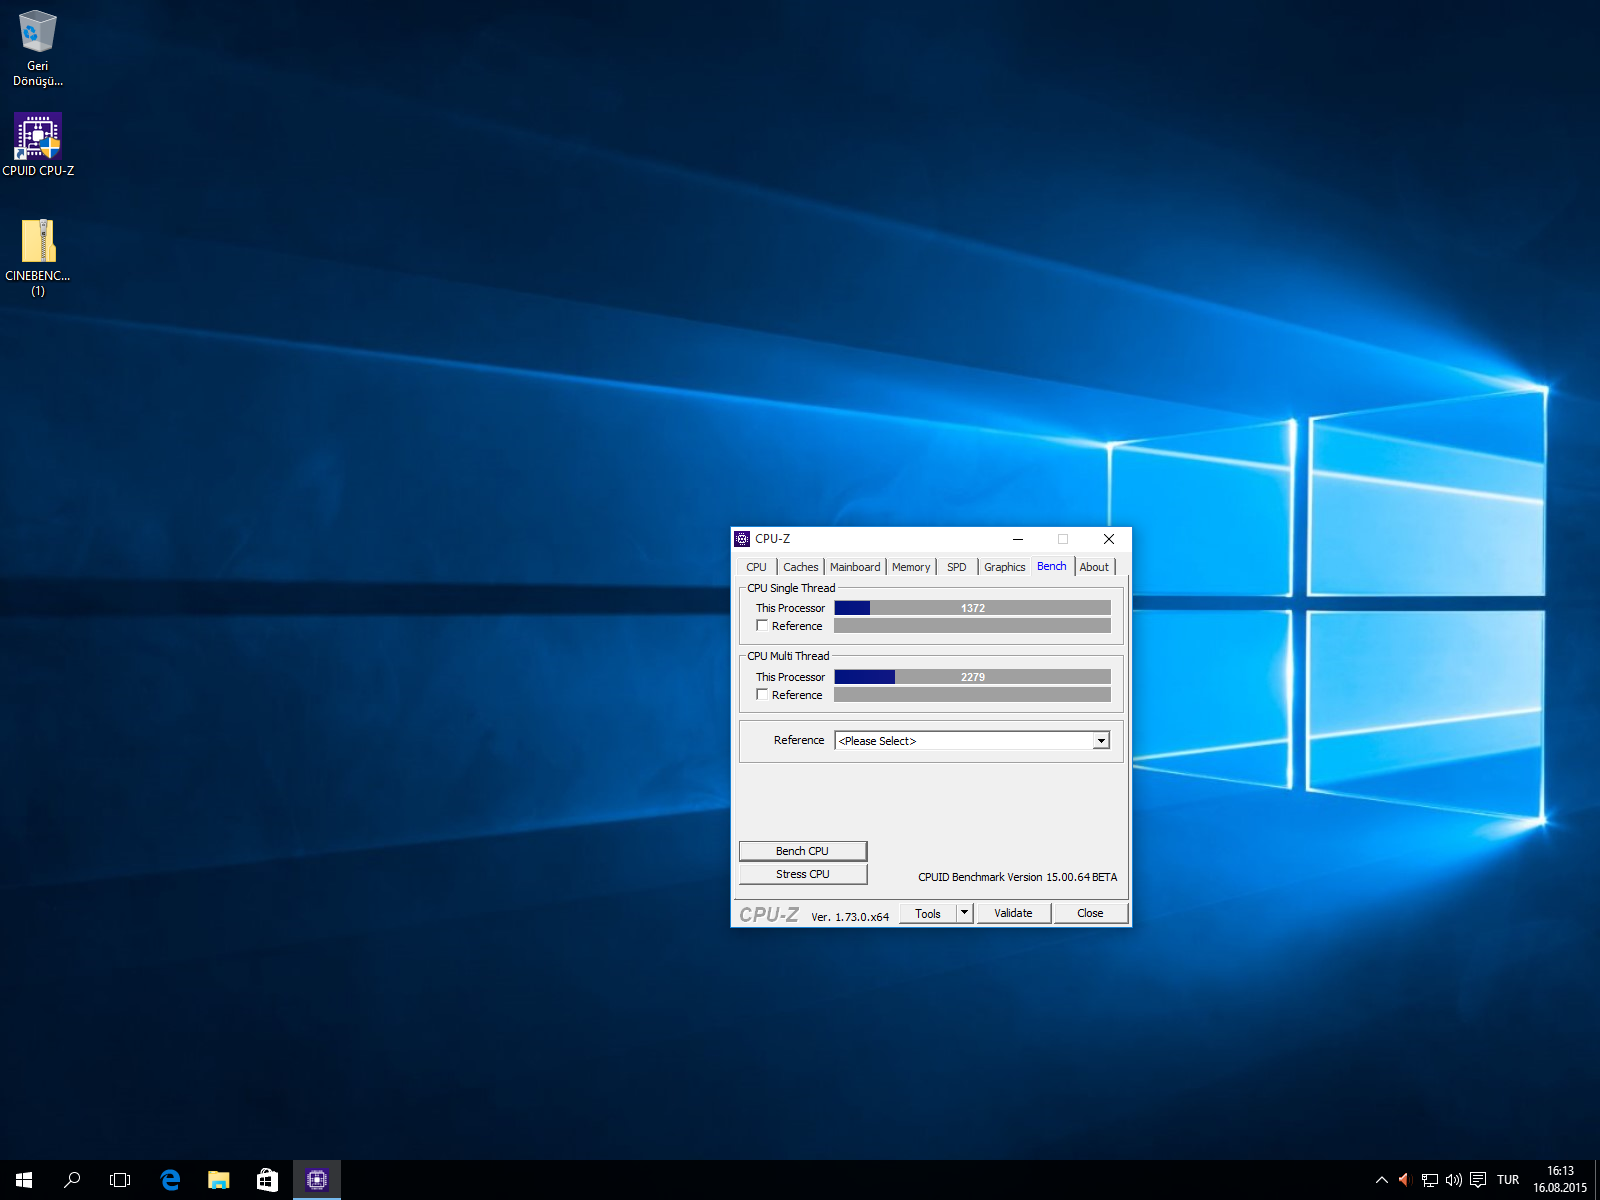The height and width of the screenshot is (1200, 1600).
Task: Click the Bench CPU button
Action: 802,851
